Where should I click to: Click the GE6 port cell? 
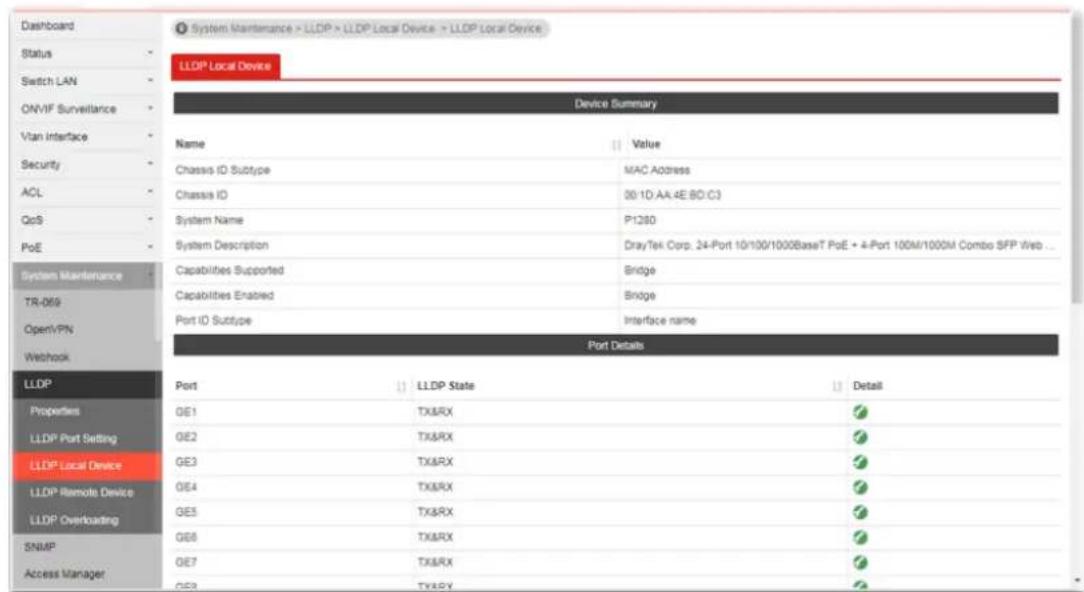(x=186, y=537)
